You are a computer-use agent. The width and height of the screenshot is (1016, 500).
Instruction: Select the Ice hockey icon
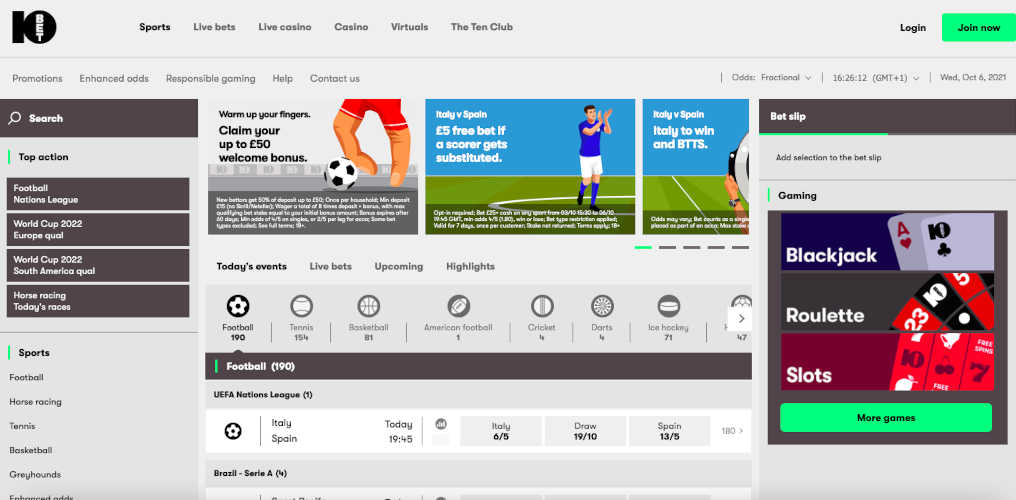tap(669, 306)
